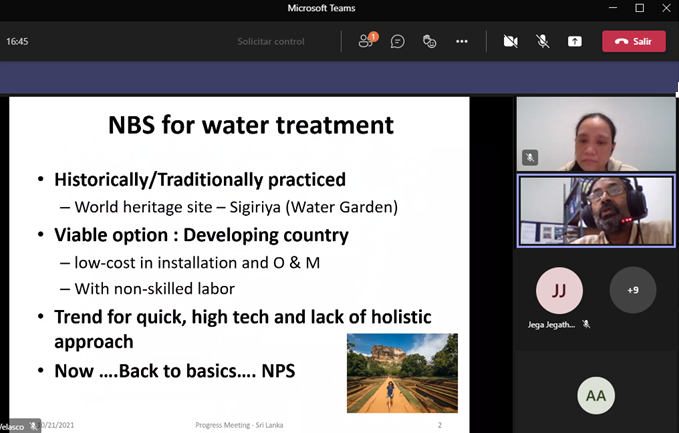Click the muted mic icon on top video
The height and width of the screenshot is (433, 679).
[530, 158]
